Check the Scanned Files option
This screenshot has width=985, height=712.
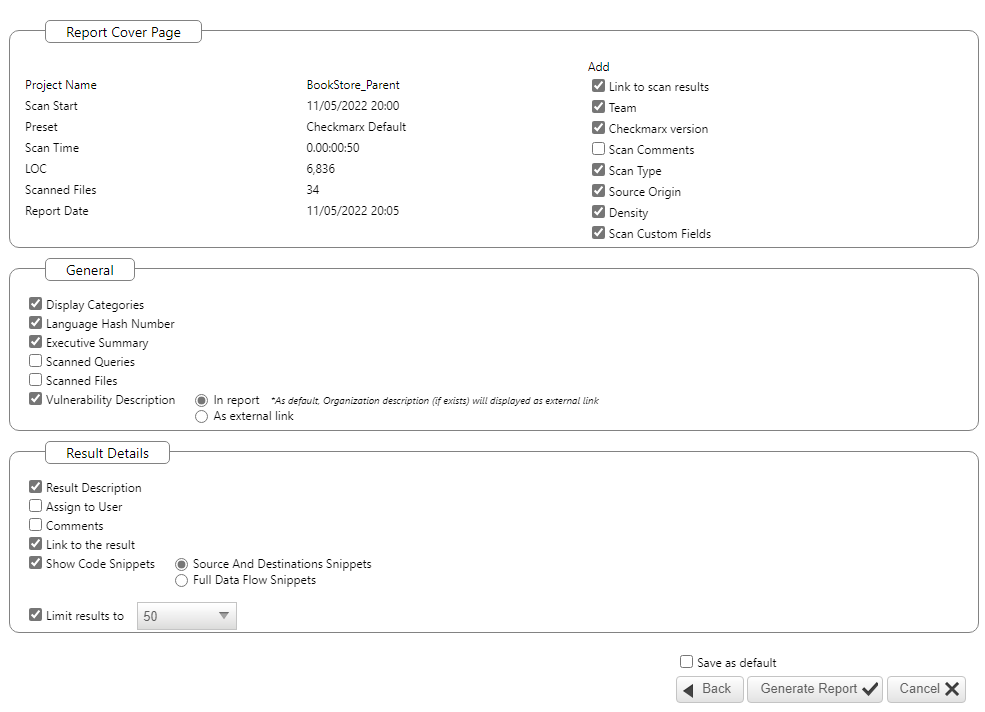36,380
